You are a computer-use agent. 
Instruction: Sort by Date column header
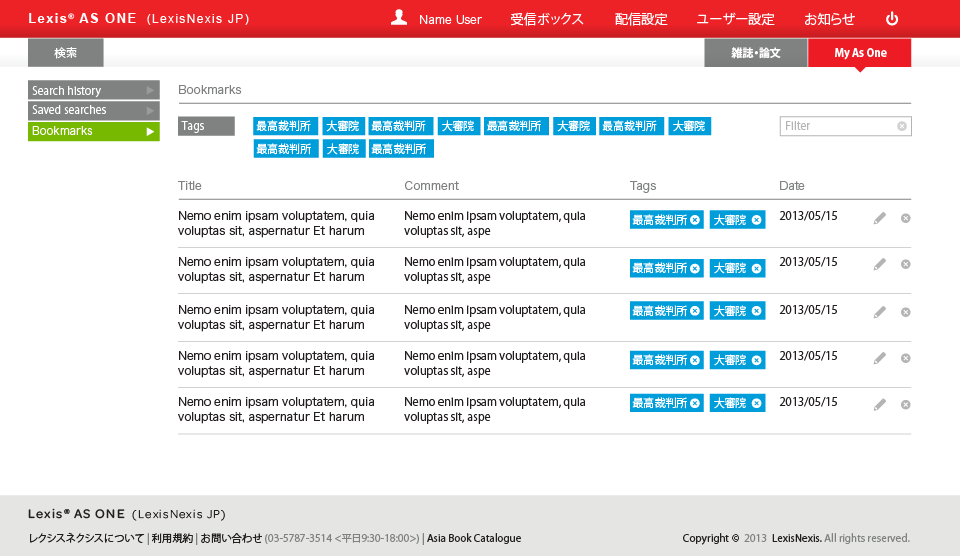click(x=792, y=186)
